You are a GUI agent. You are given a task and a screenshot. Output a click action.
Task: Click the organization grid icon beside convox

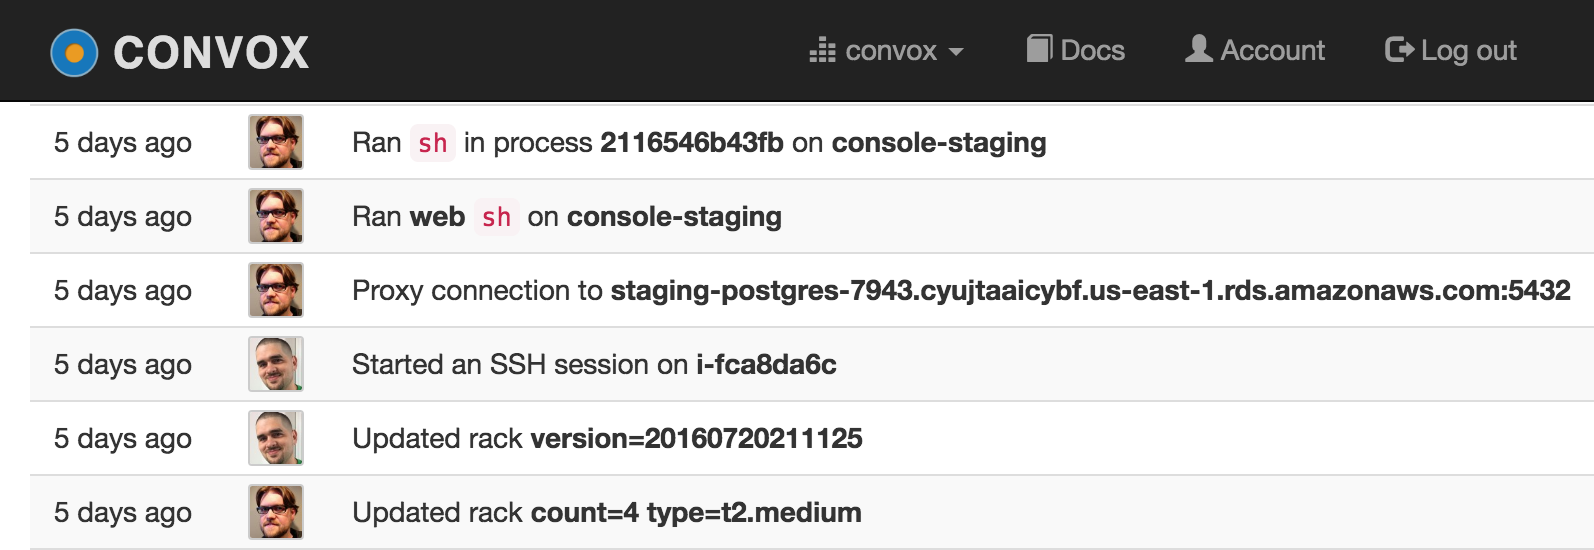point(822,50)
